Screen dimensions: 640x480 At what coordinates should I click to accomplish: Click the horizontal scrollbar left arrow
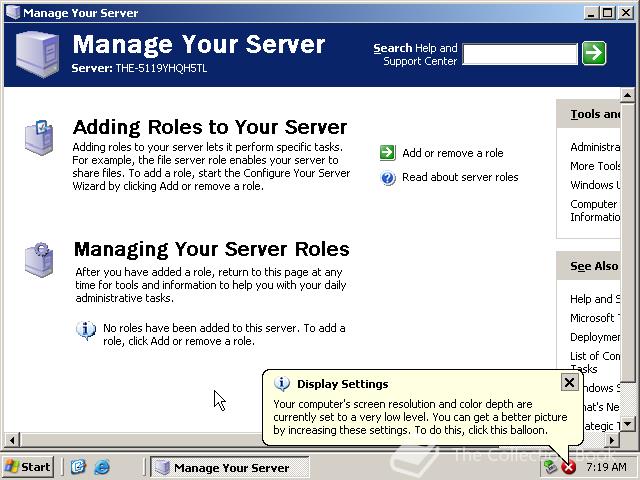tap(12, 440)
